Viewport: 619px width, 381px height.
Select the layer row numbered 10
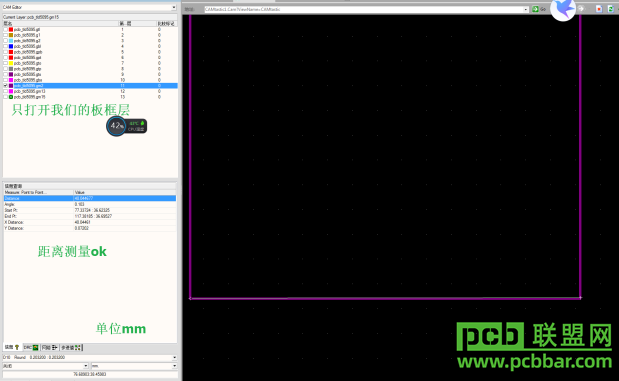(90, 80)
